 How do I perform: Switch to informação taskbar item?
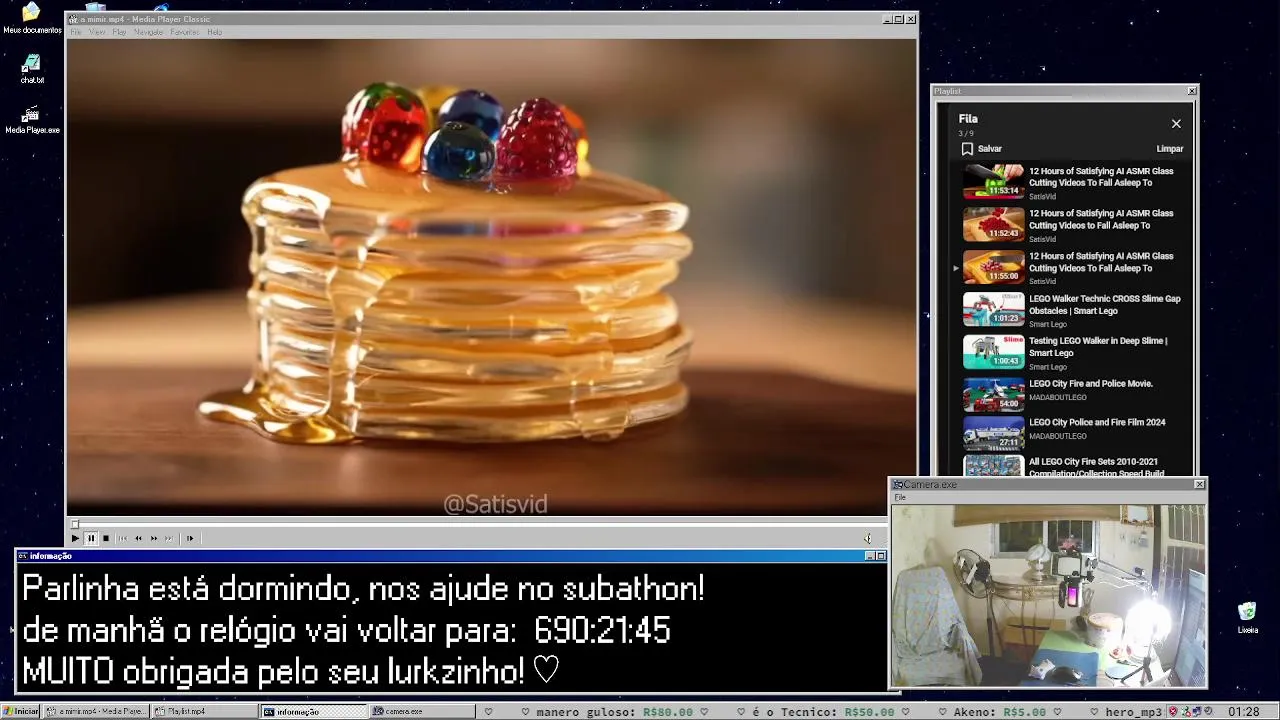click(314, 712)
